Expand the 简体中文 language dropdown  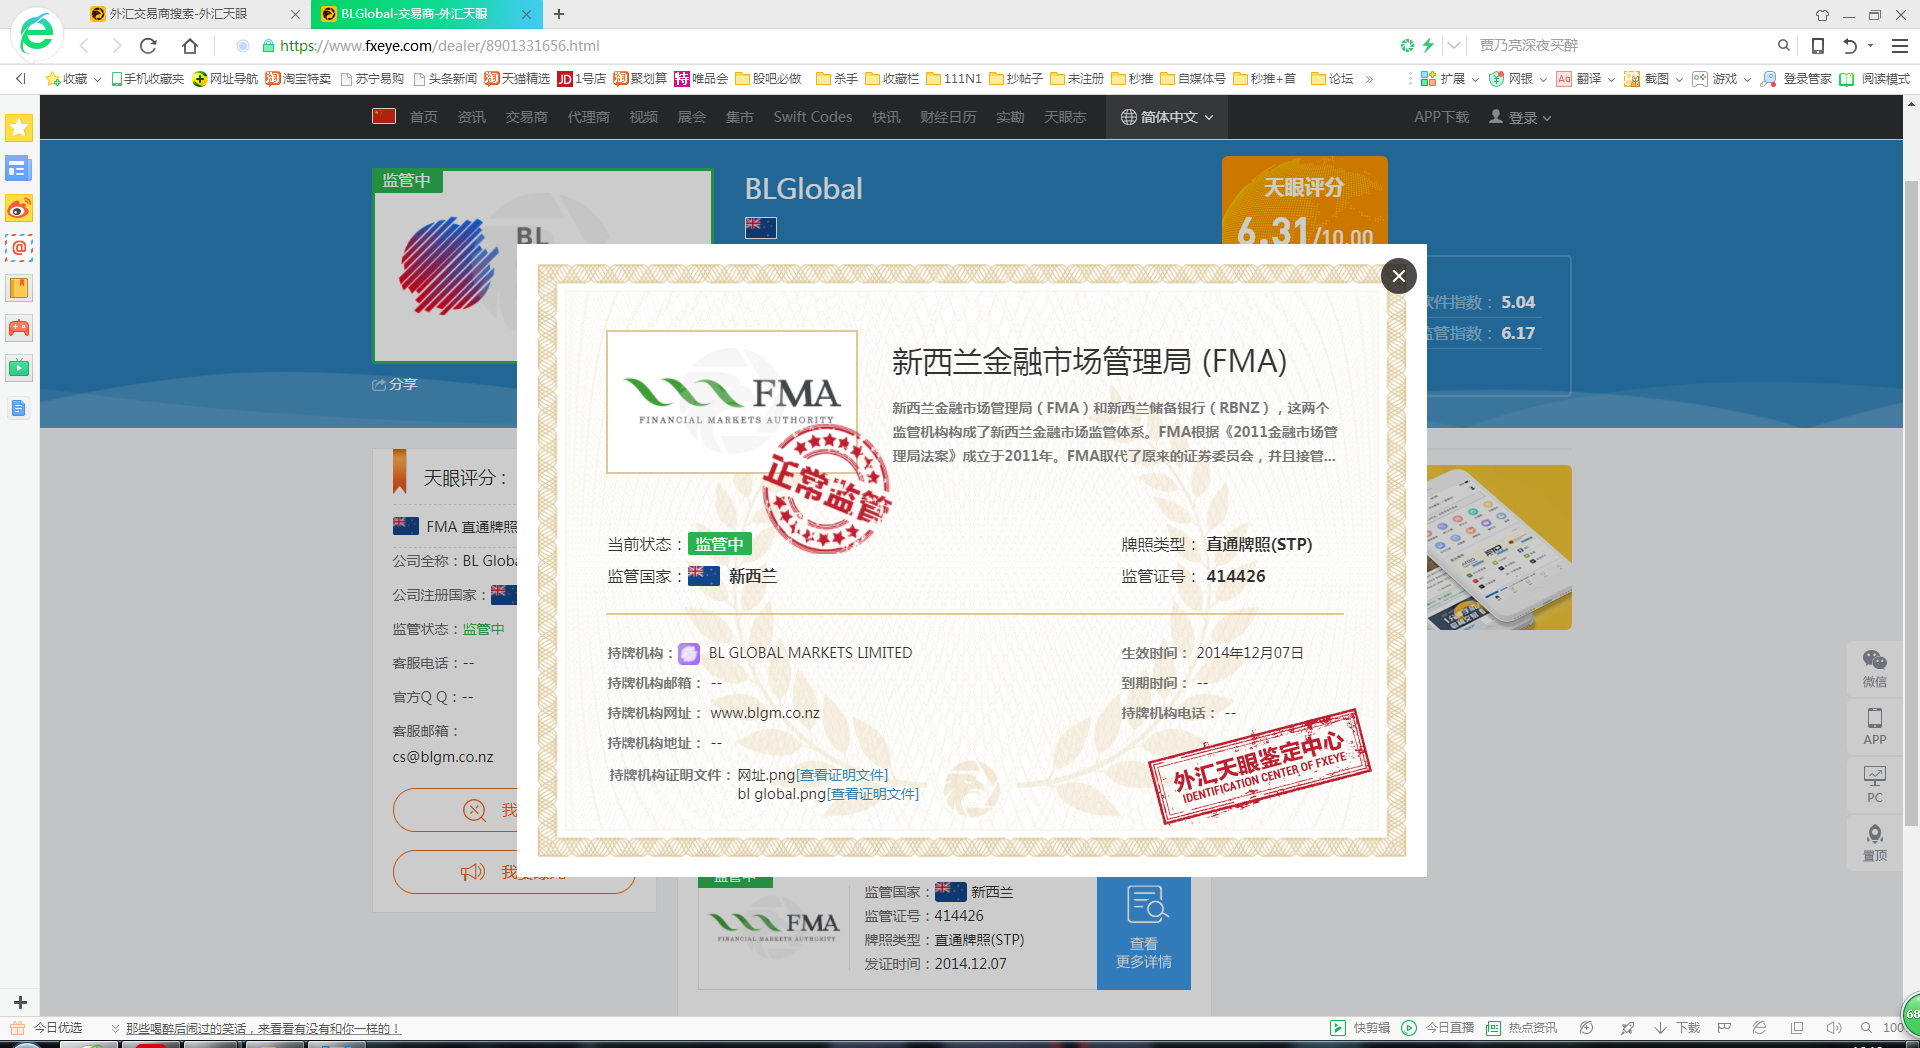point(1166,117)
